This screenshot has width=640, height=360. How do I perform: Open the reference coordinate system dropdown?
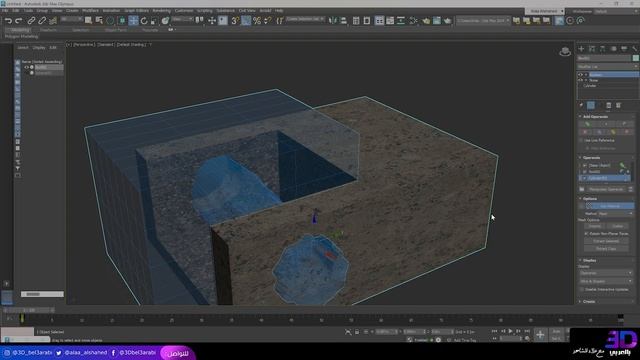[182, 19]
